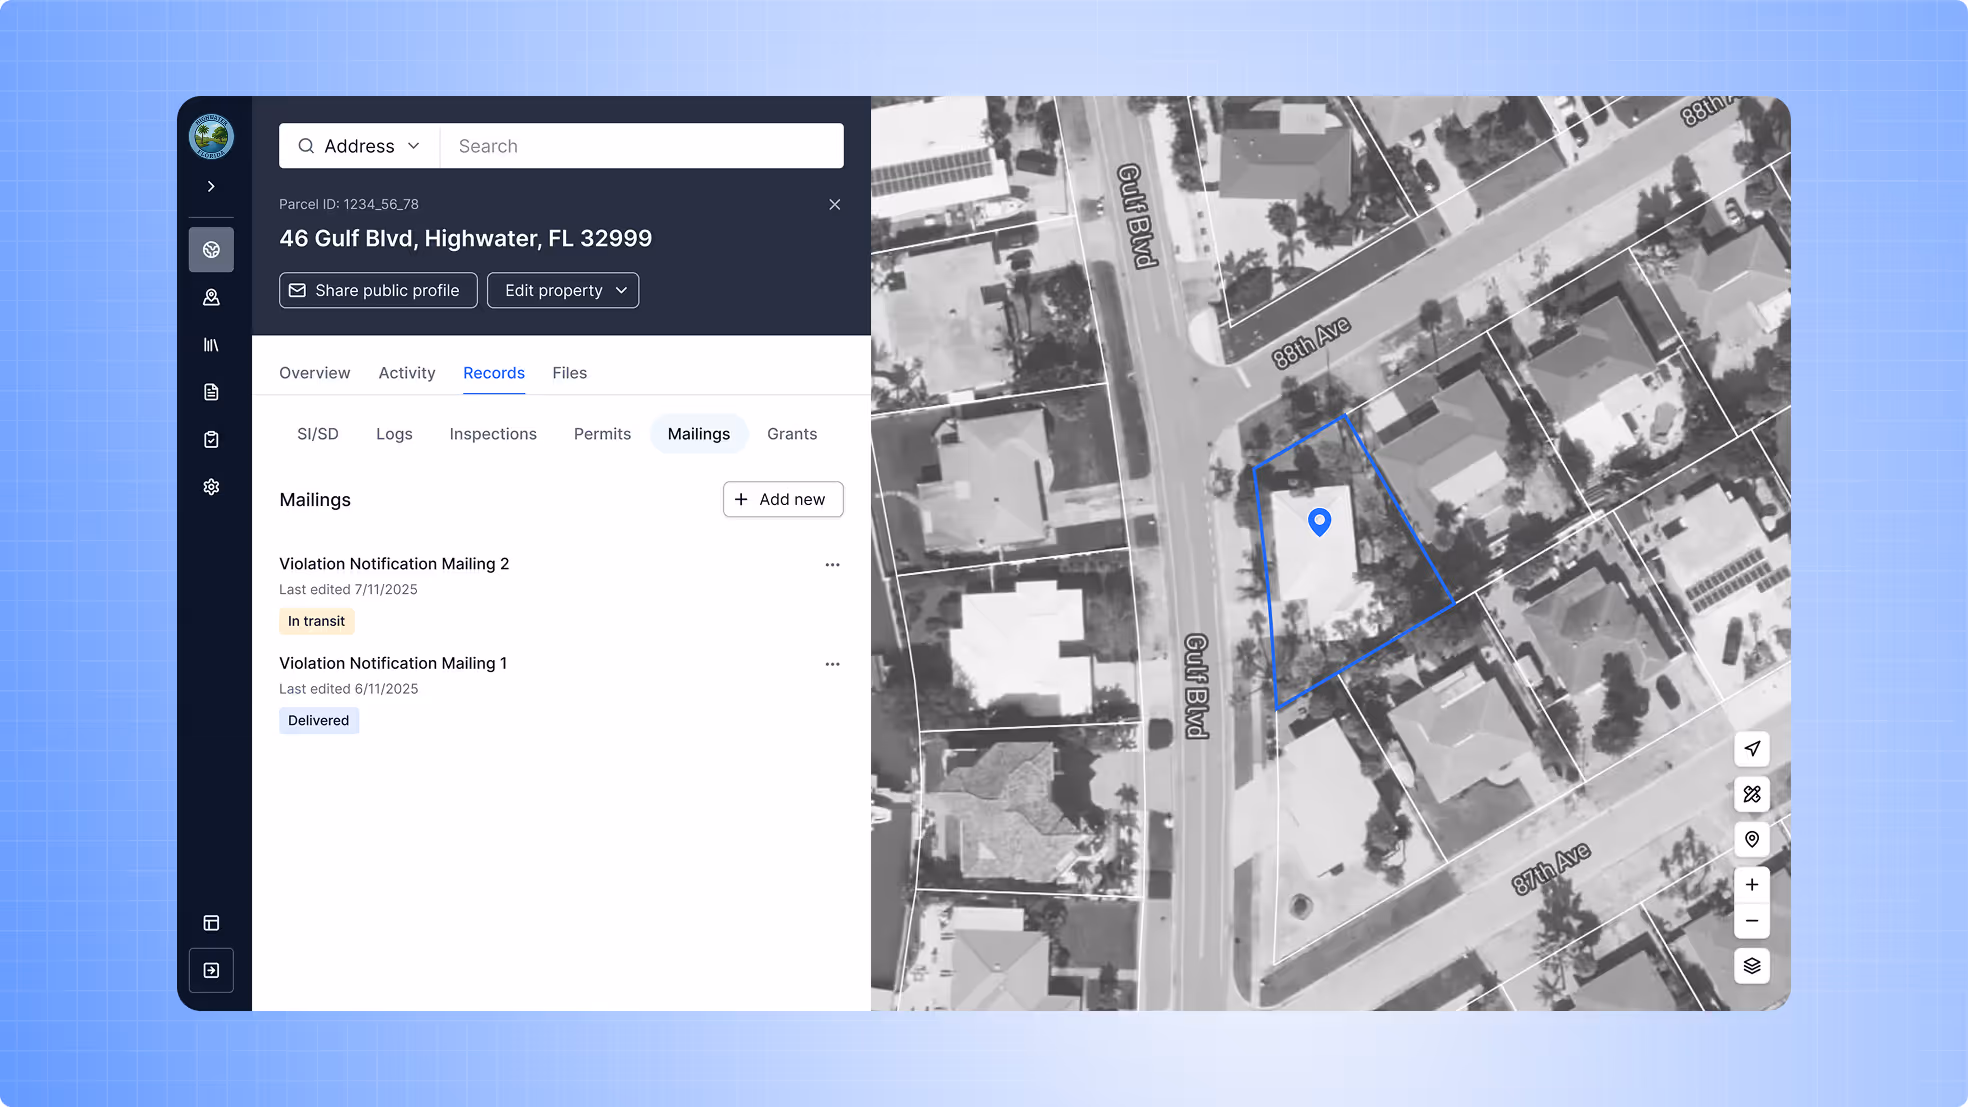
Task: Click the map globe icon in sidebar
Action: [211, 250]
